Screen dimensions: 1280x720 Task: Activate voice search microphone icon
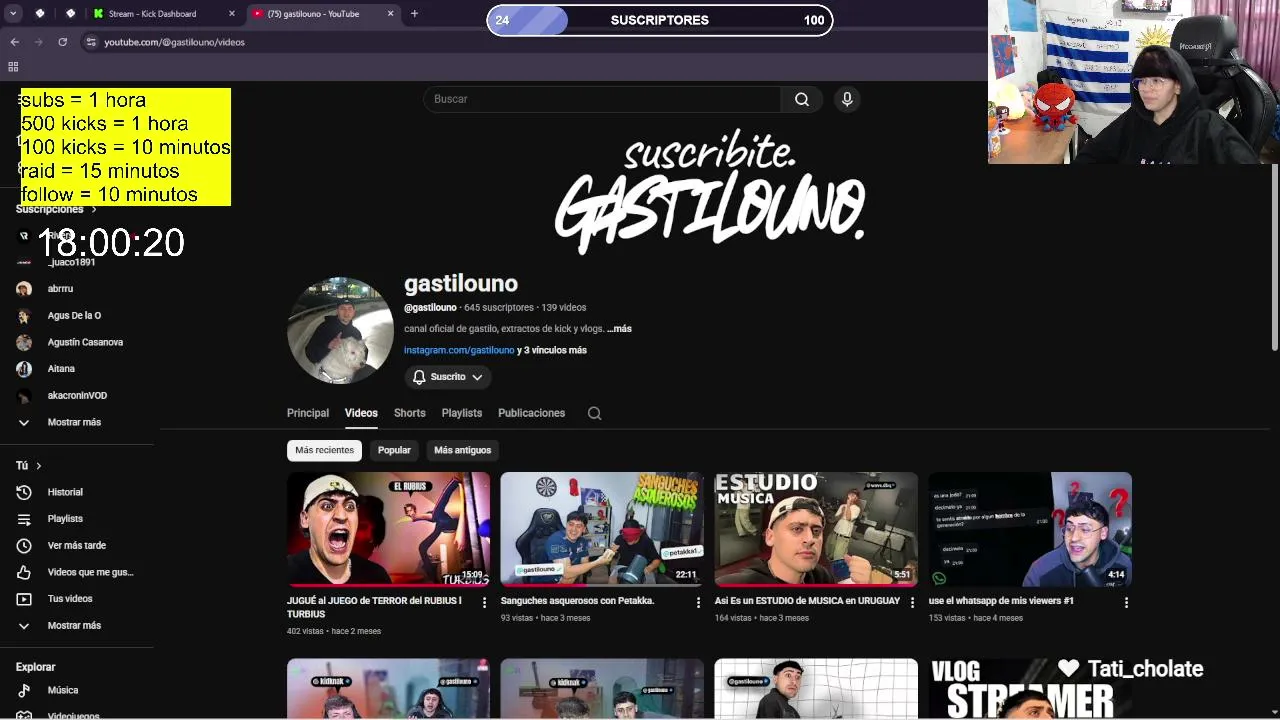pos(847,99)
